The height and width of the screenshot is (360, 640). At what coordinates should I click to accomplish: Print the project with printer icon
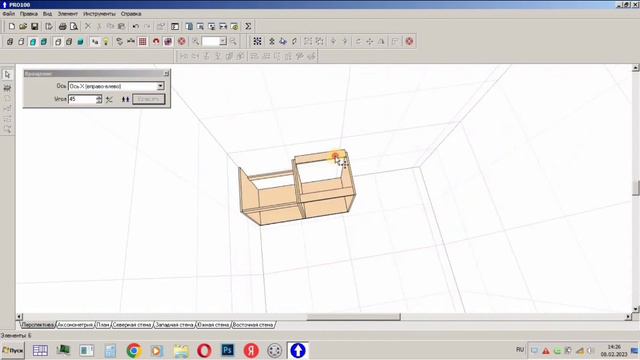pyautogui.click(x=62, y=27)
